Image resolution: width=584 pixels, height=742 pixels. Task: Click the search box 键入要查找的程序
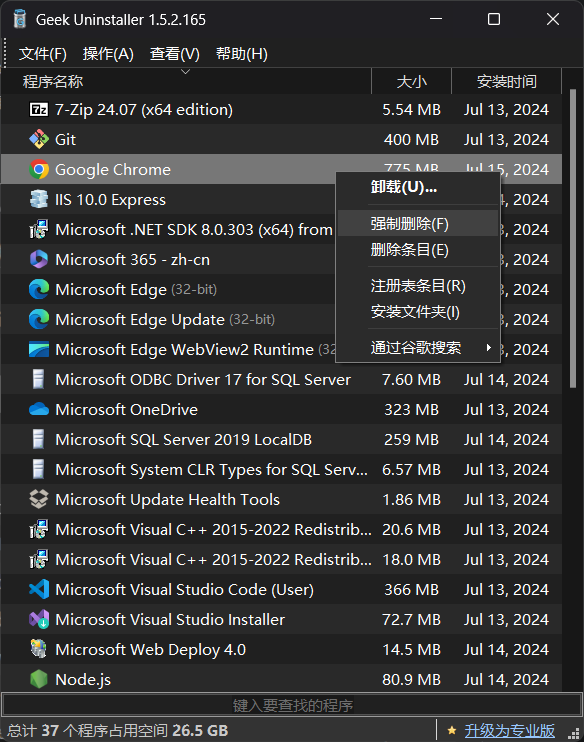coord(292,705)
